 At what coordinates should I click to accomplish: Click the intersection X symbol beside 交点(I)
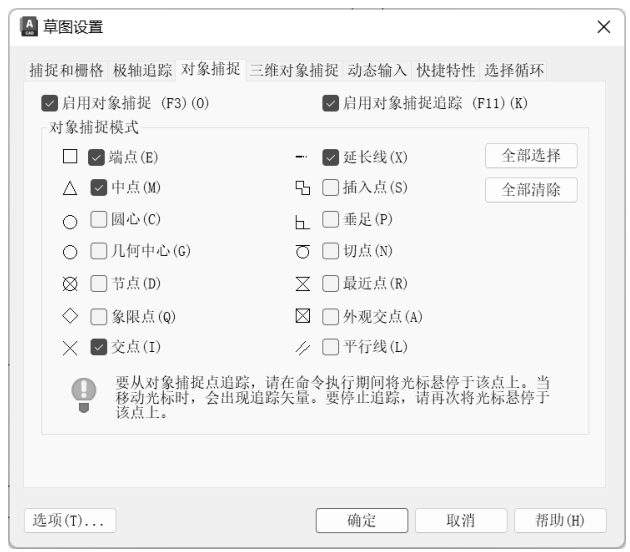point(69,347)
